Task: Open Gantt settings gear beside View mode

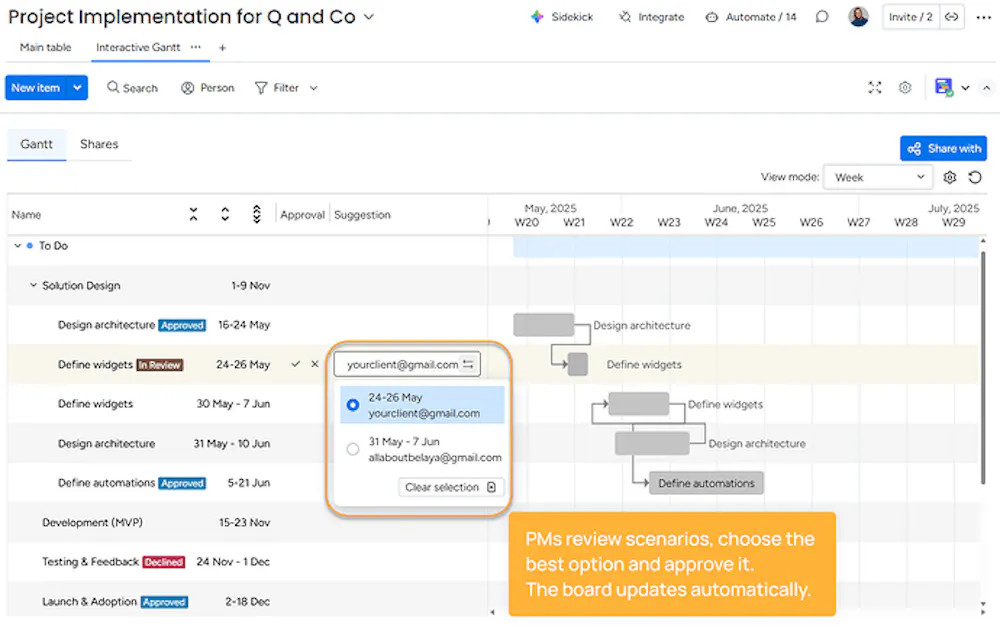Action: pos(950,178)
